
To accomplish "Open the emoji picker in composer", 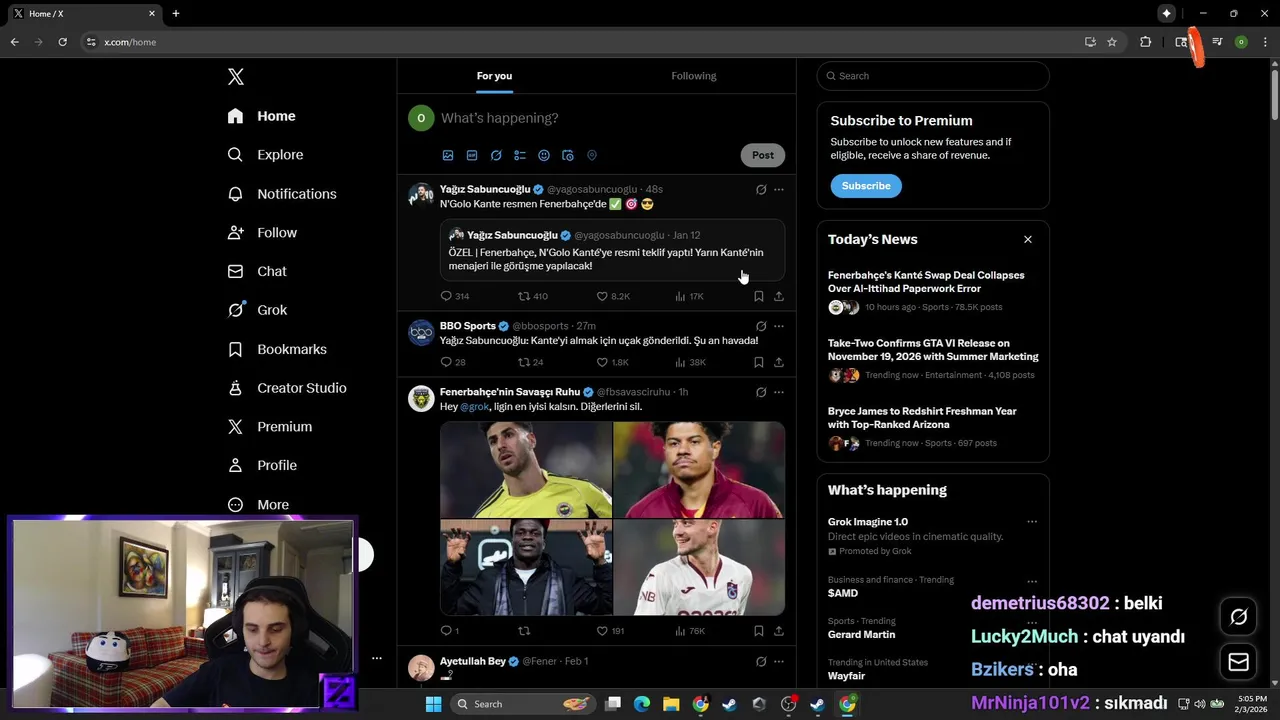I will [544, 155].
